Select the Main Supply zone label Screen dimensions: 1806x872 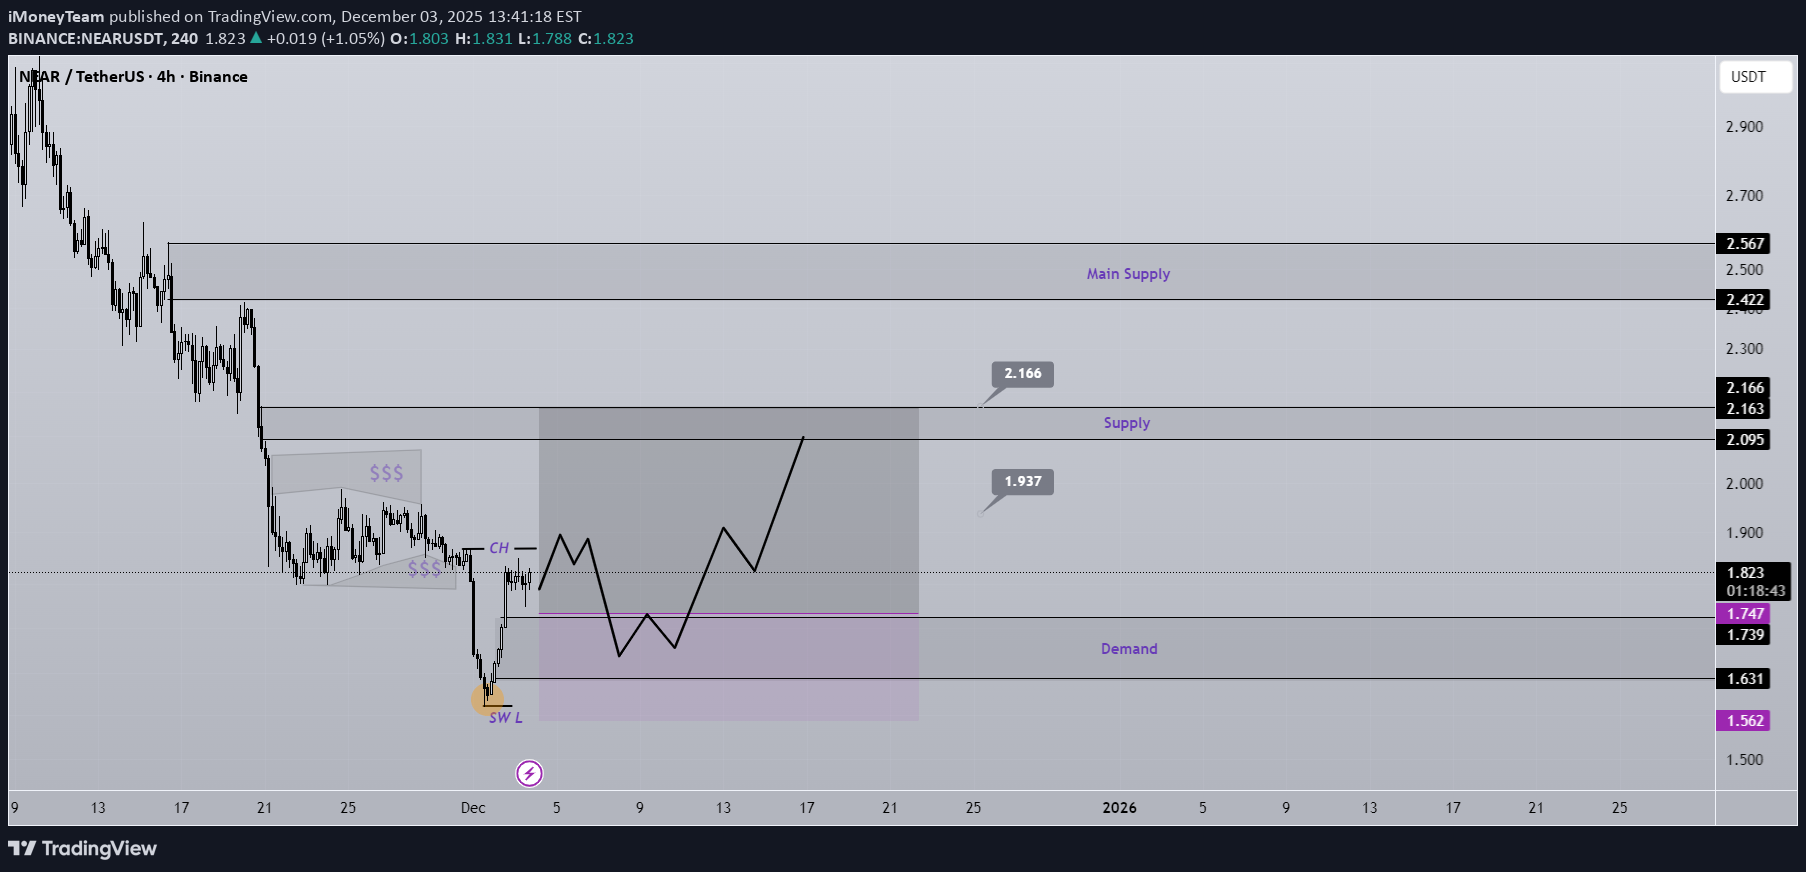[1128, 274]
